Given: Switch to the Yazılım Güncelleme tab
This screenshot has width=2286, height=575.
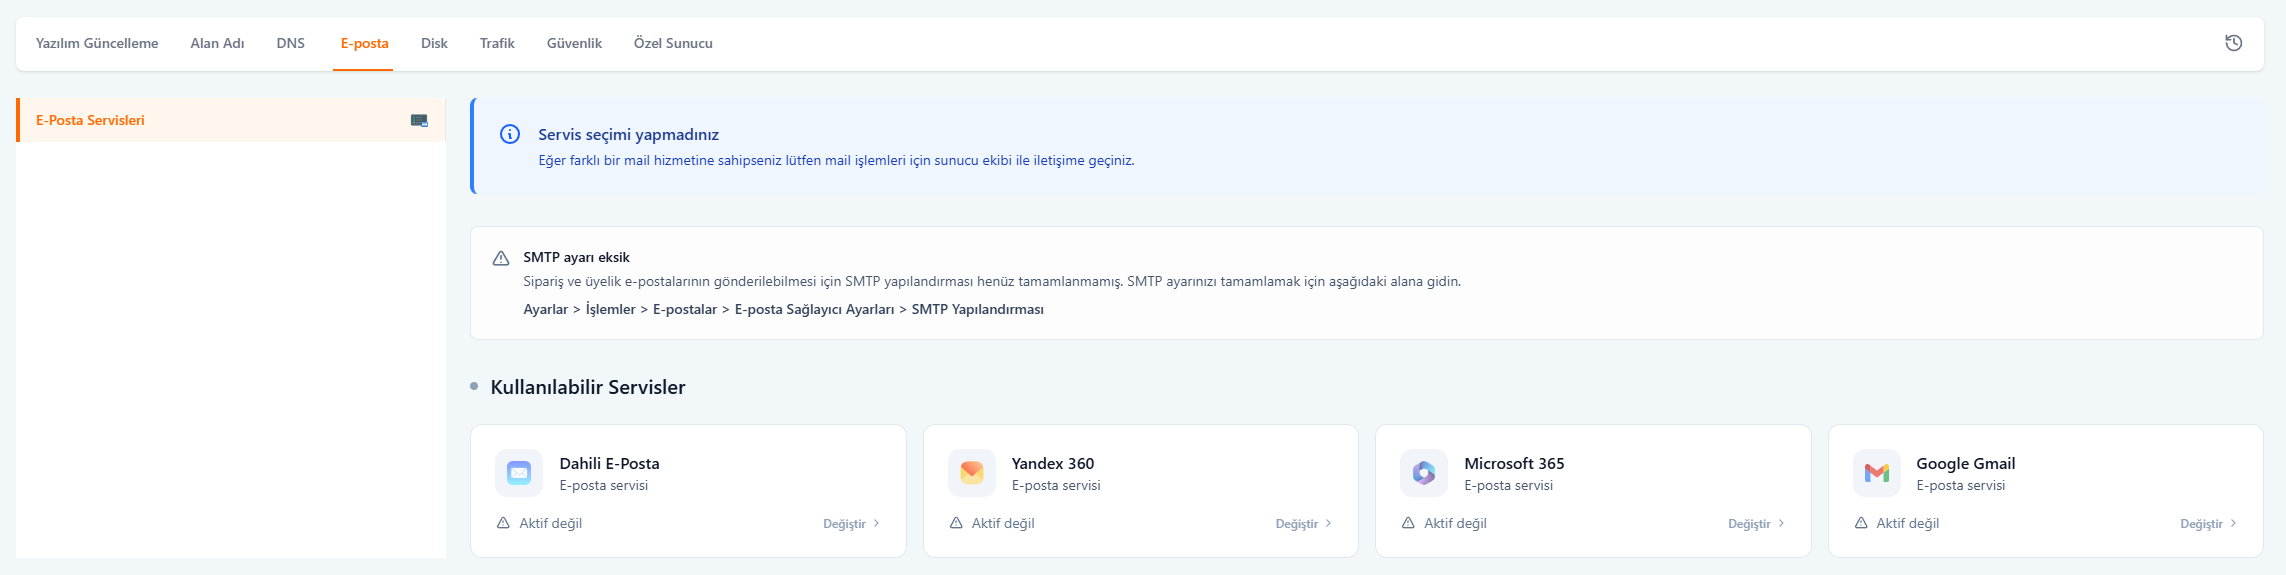Looking at the screenshot, I should click(x=97, y=43).
